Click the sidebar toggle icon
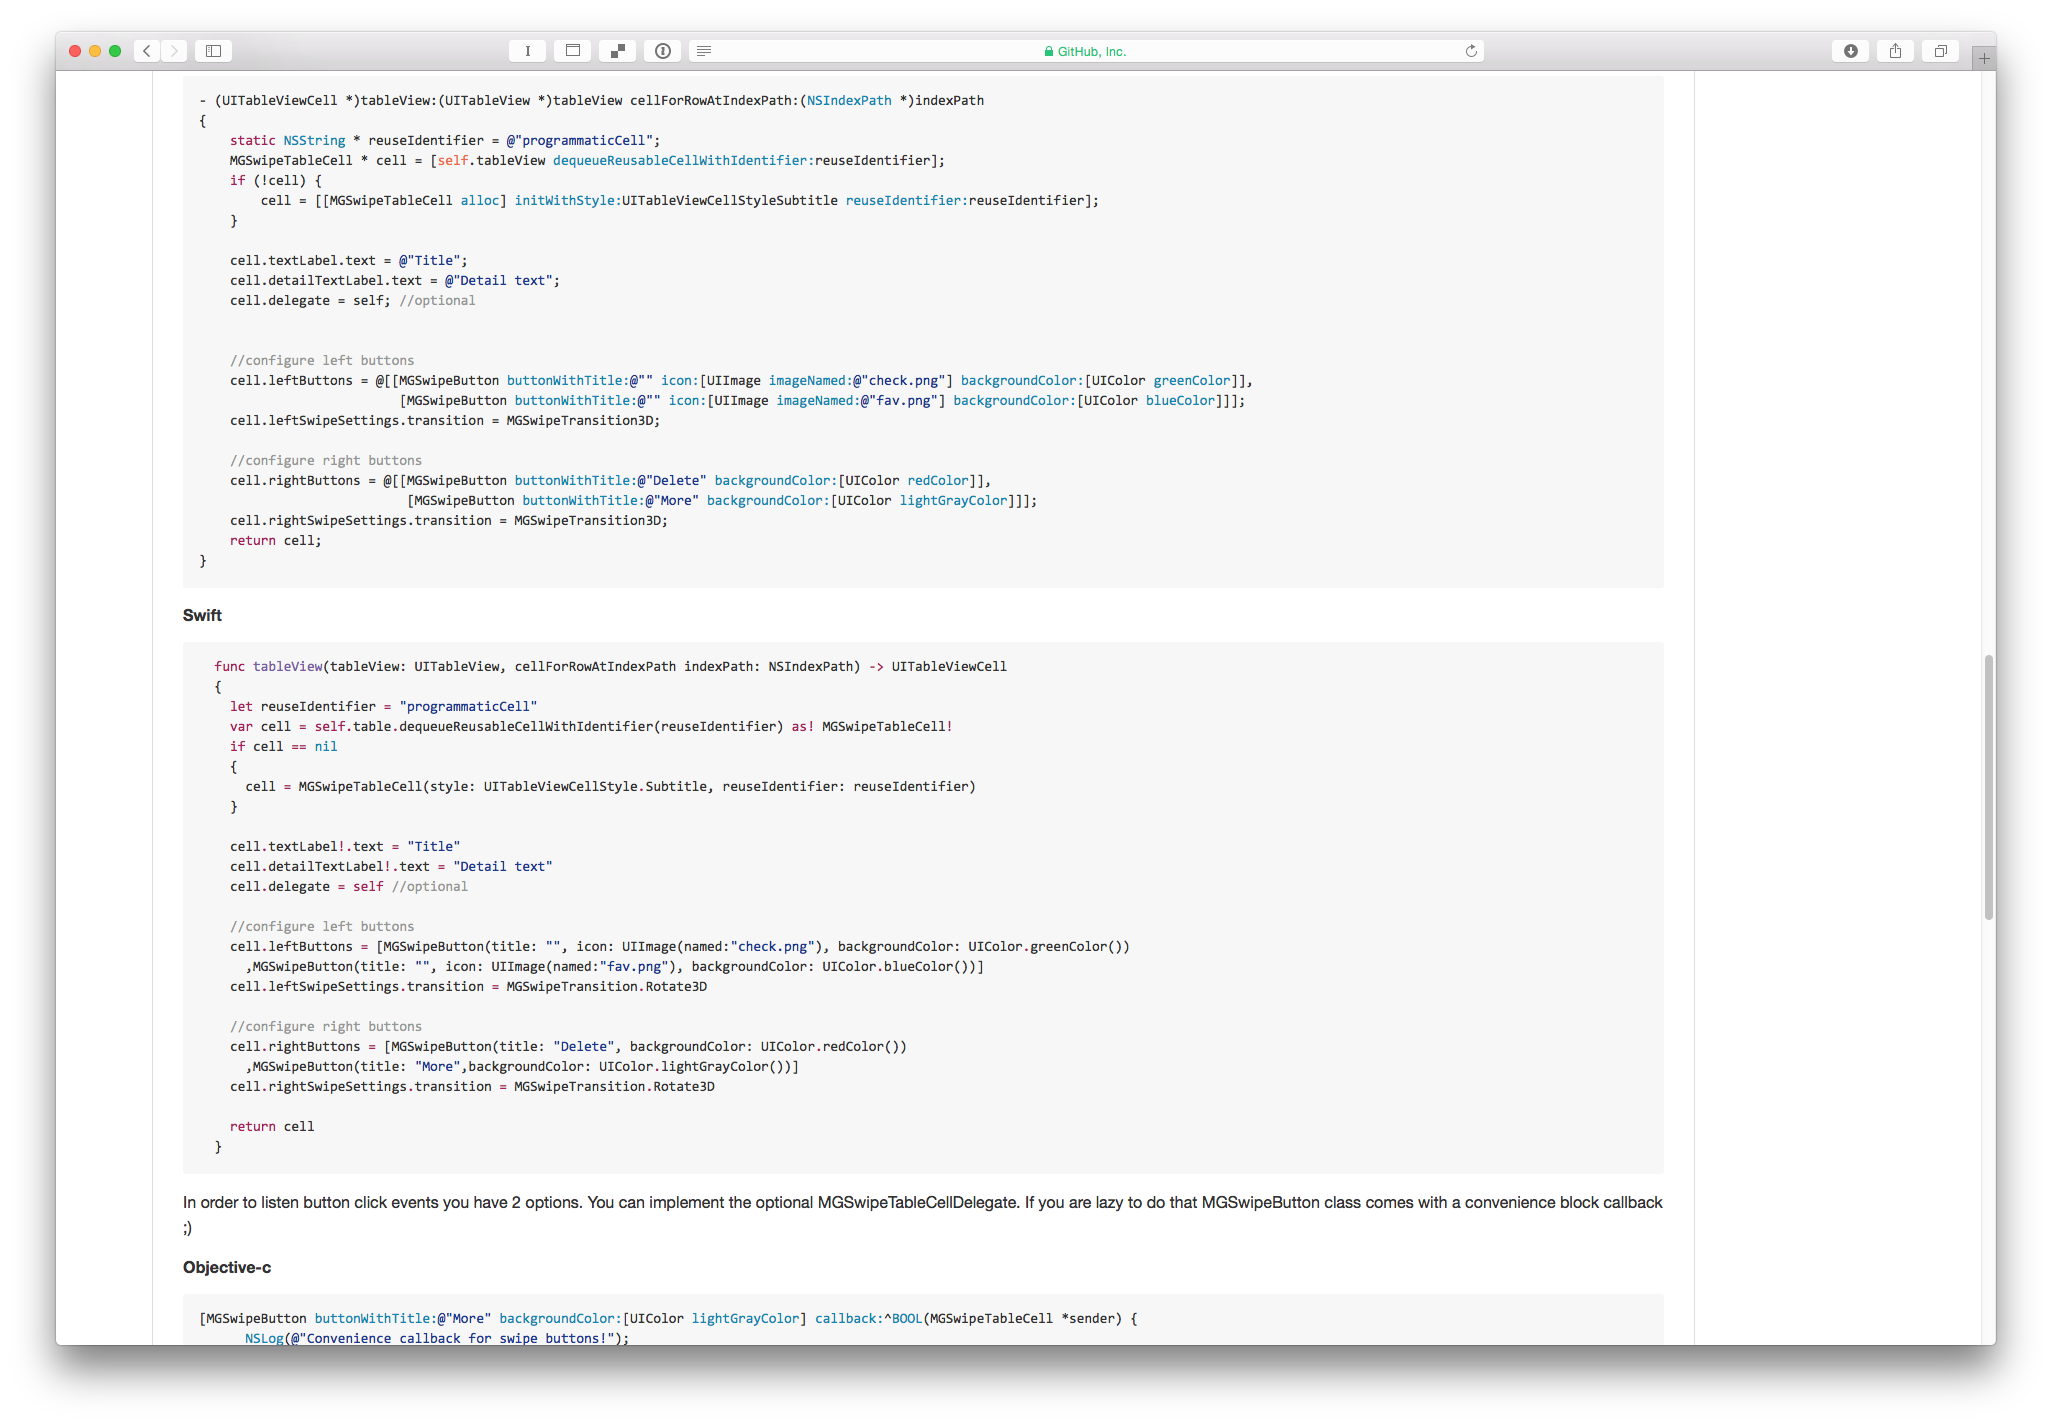 point(215,51)
